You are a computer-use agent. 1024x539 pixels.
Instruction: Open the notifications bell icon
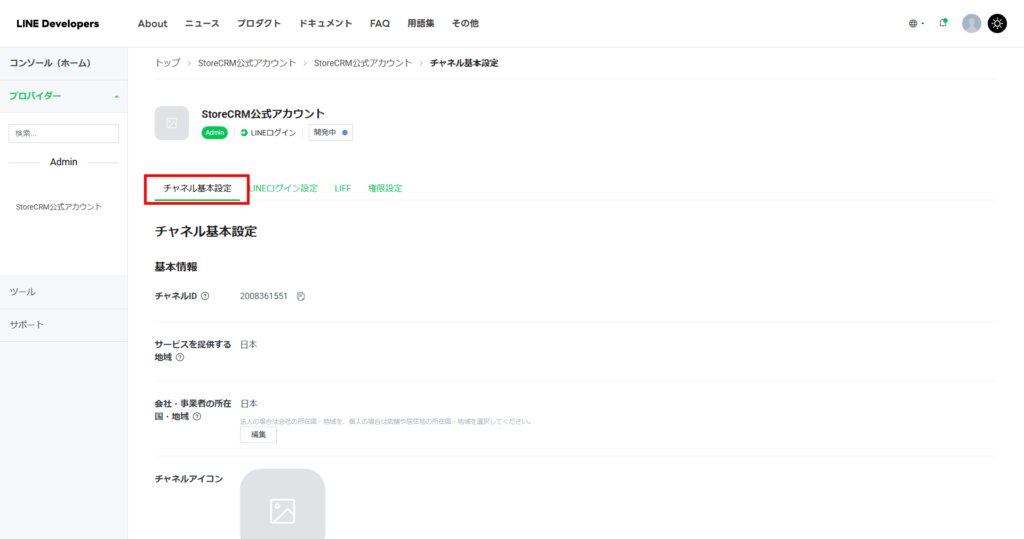(943, 23)
